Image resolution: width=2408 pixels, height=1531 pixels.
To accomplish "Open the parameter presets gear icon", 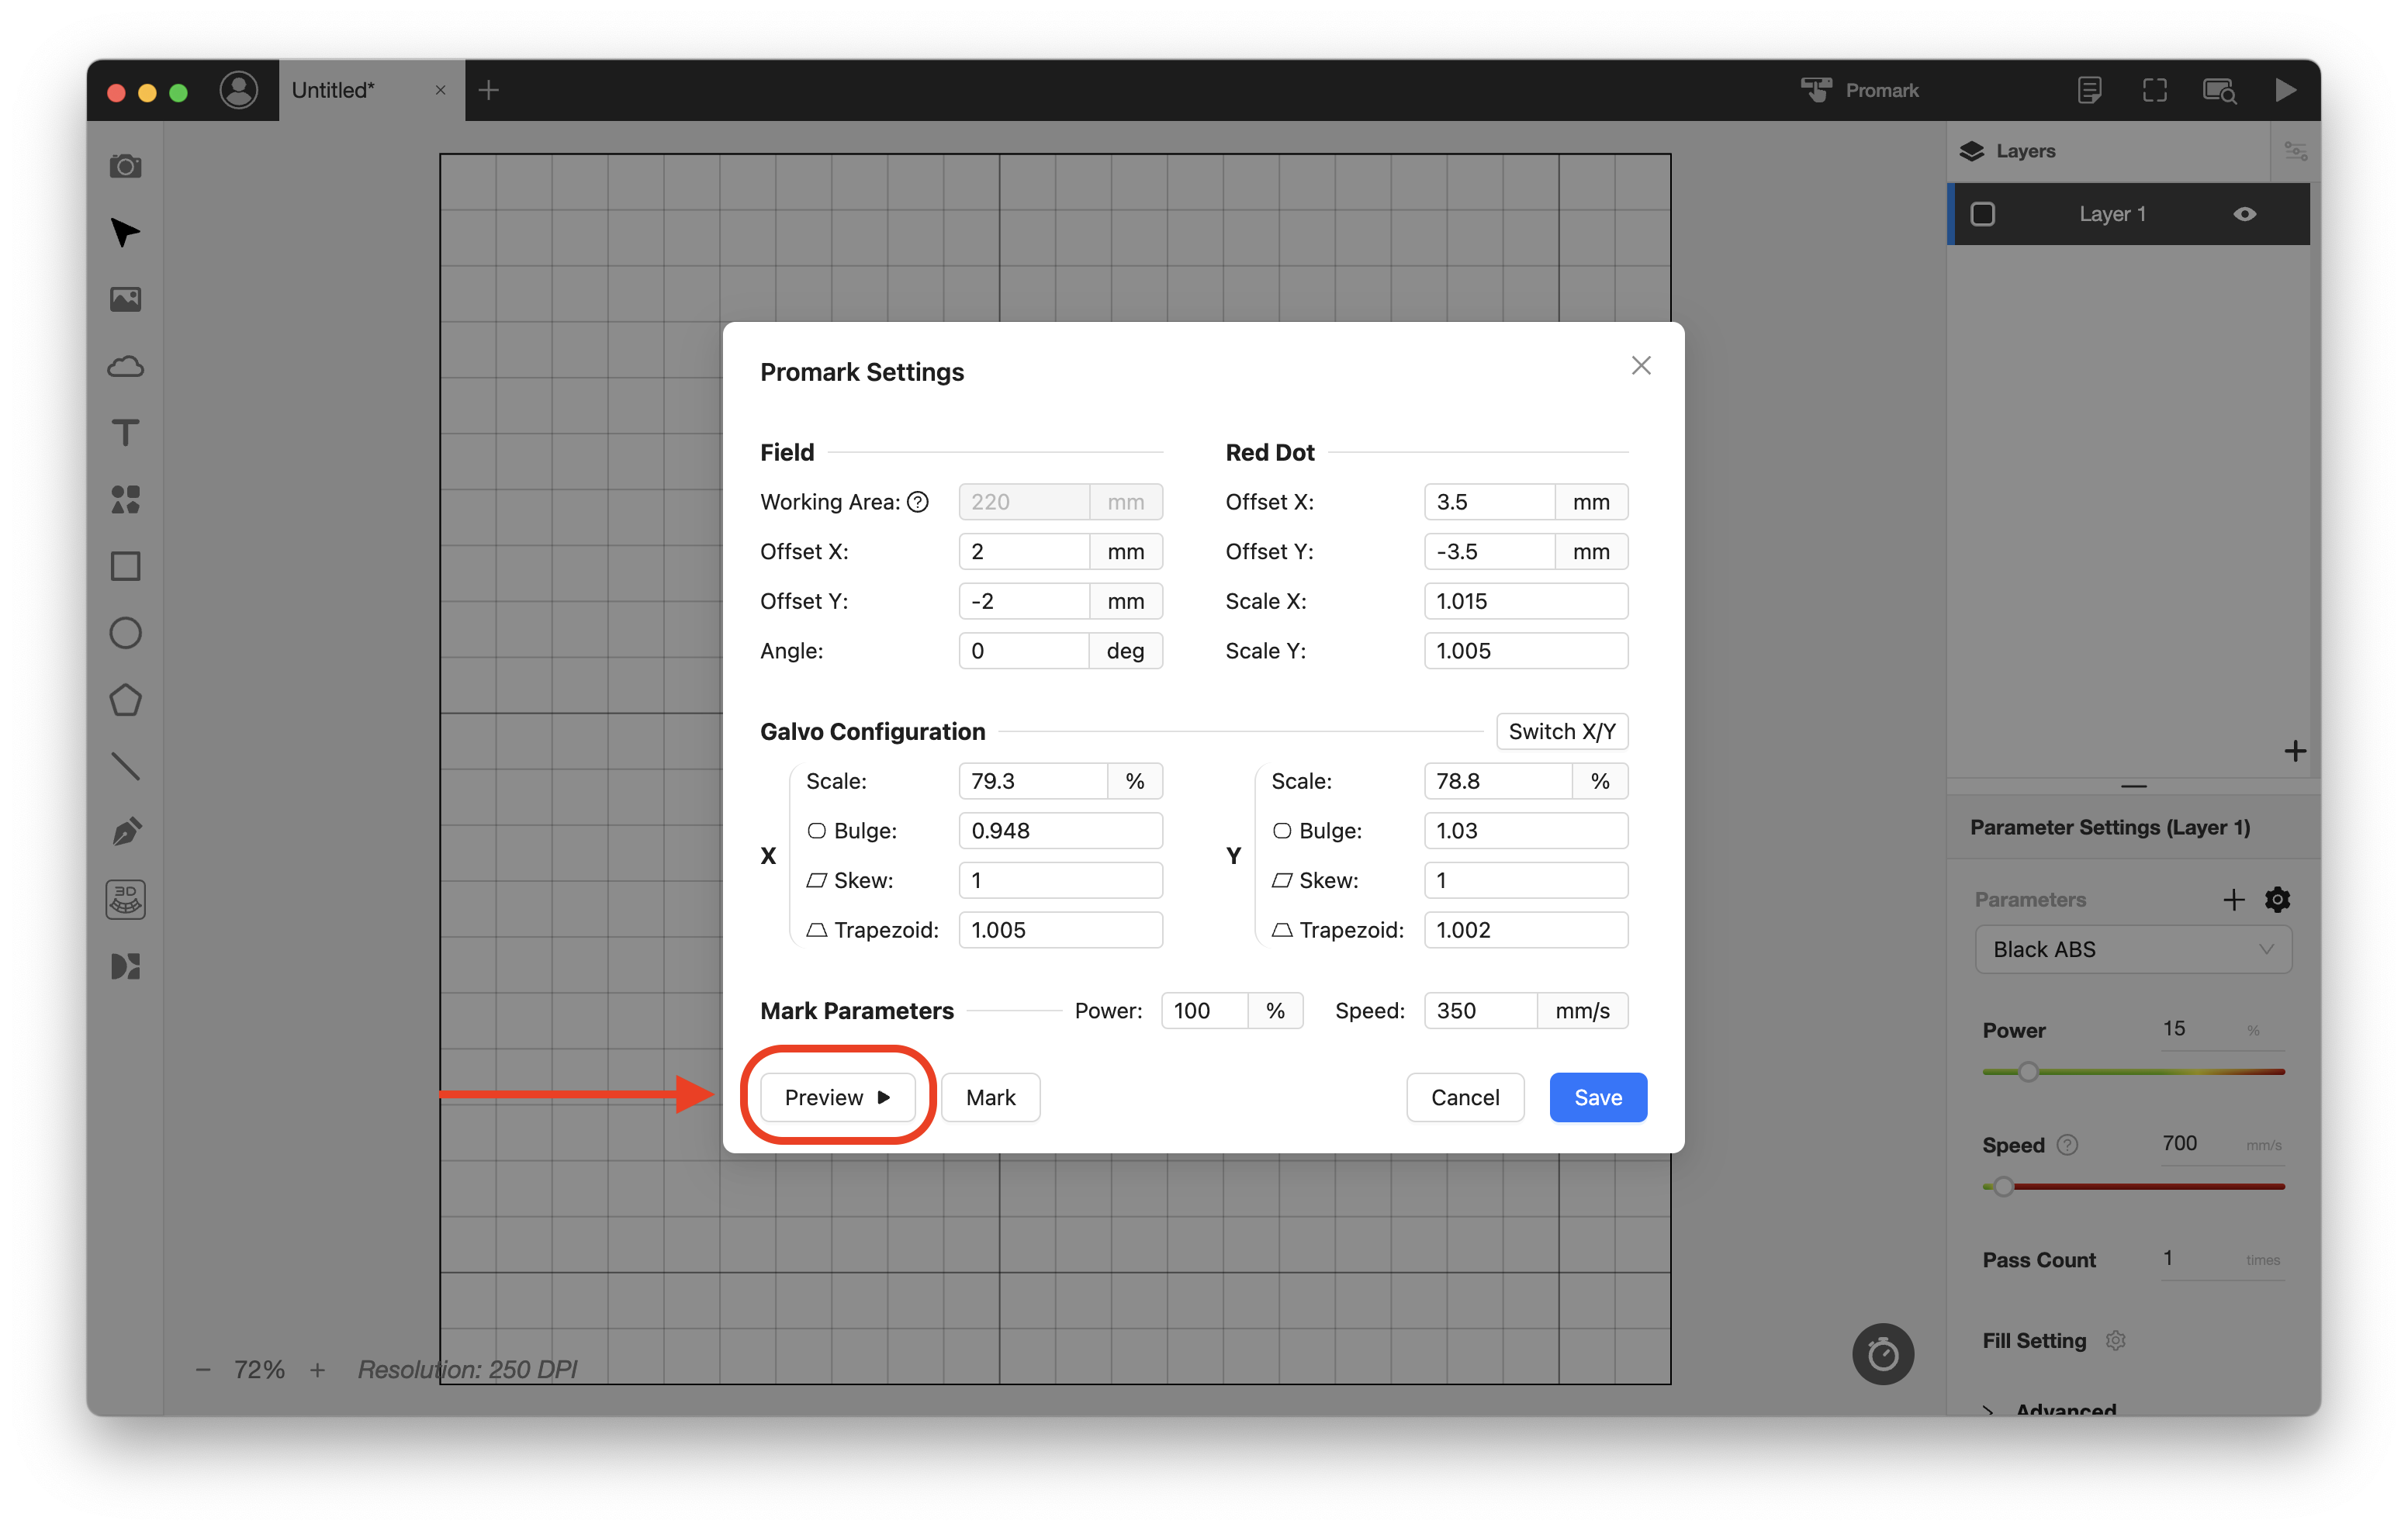I will (2277, 899).
